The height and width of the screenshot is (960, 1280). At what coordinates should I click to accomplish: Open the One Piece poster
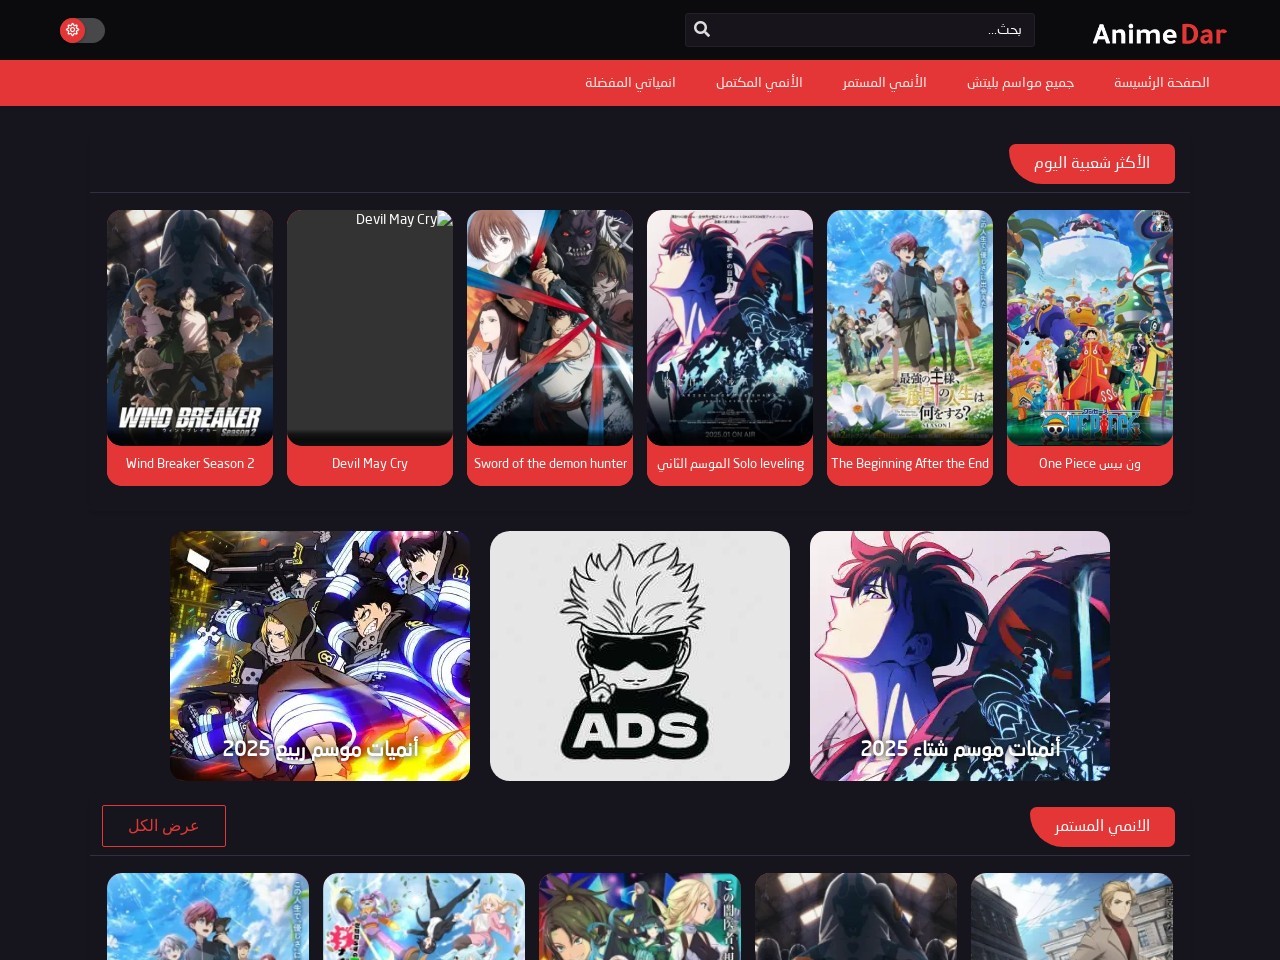pyautogui.click(x=1090, y=328)
